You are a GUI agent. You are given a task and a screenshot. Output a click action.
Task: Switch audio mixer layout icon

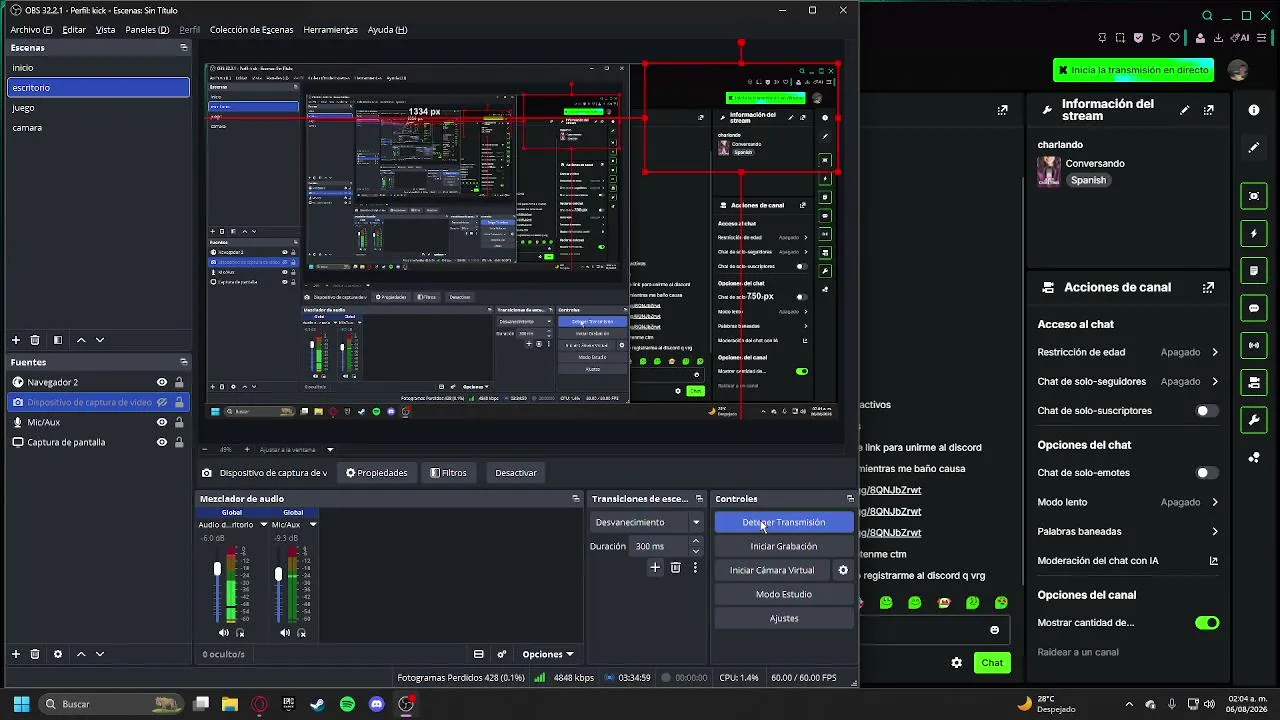click(479, 654)
